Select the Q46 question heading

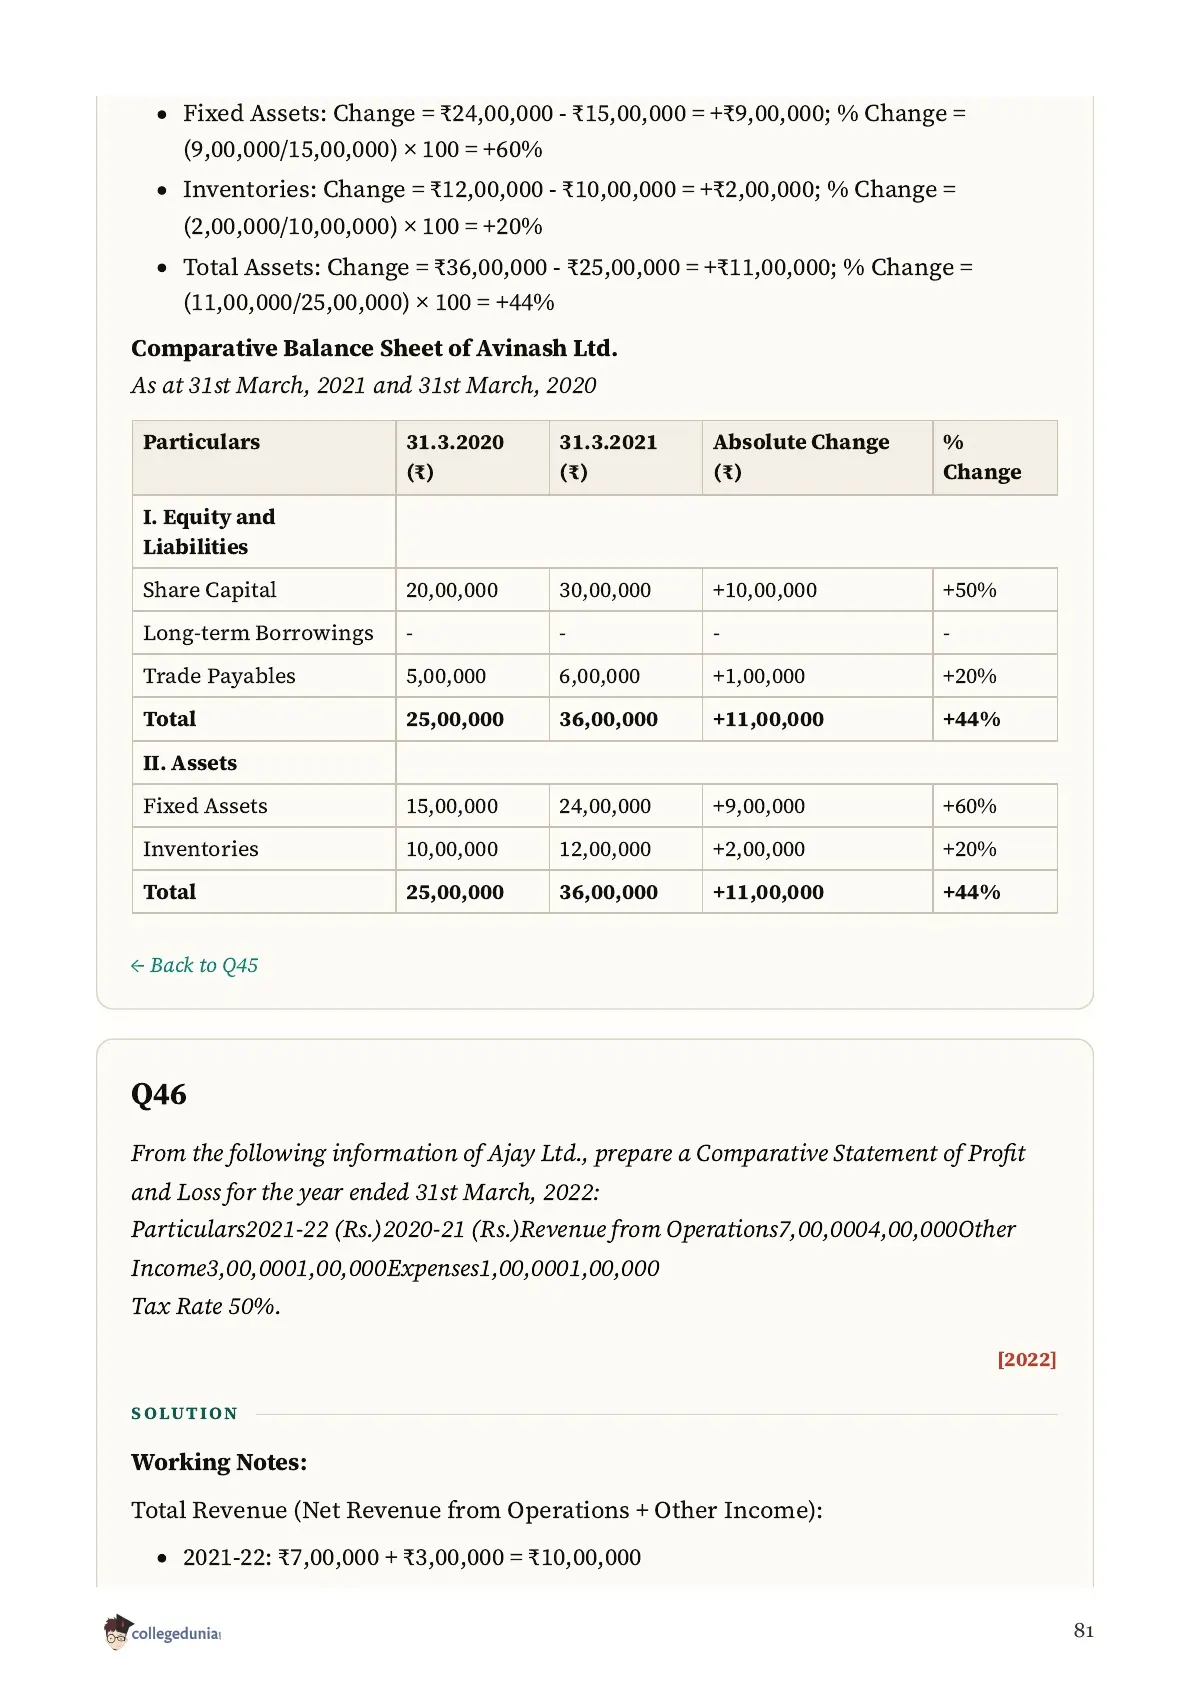(x=159, y=1094)
